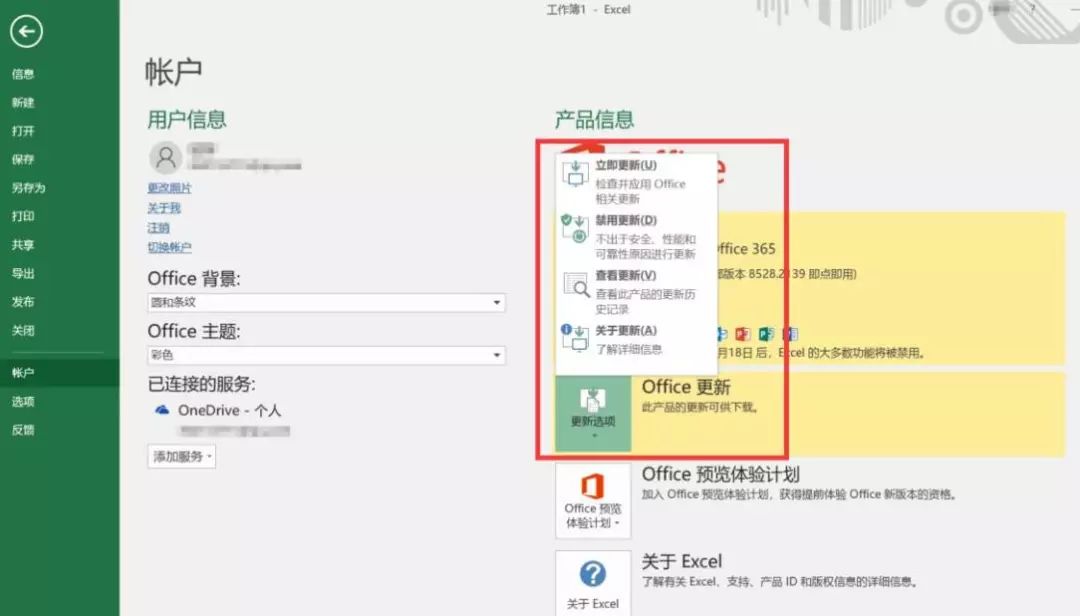
Task: Open the 更新选项 update options button
Action: [593, 413]
